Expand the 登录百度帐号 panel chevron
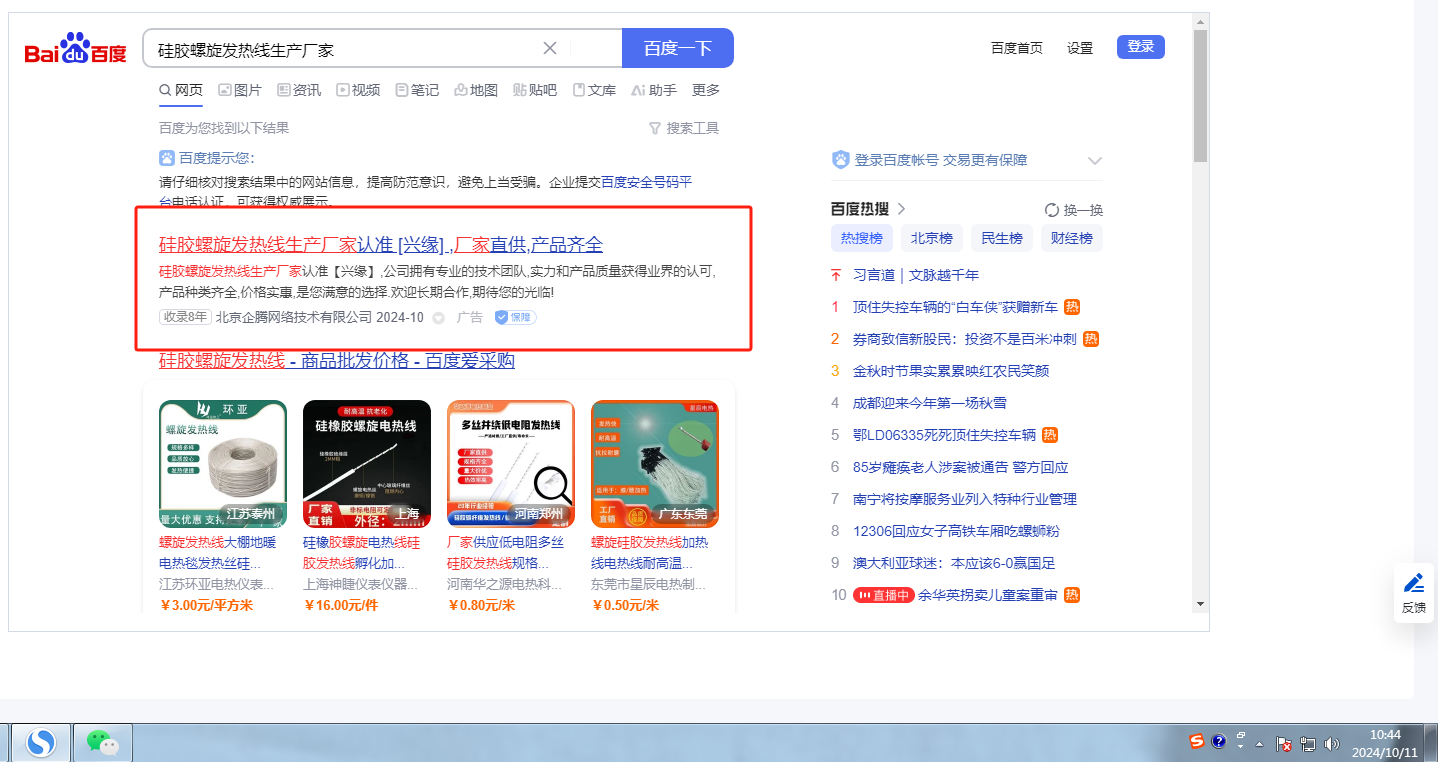 1094,160
